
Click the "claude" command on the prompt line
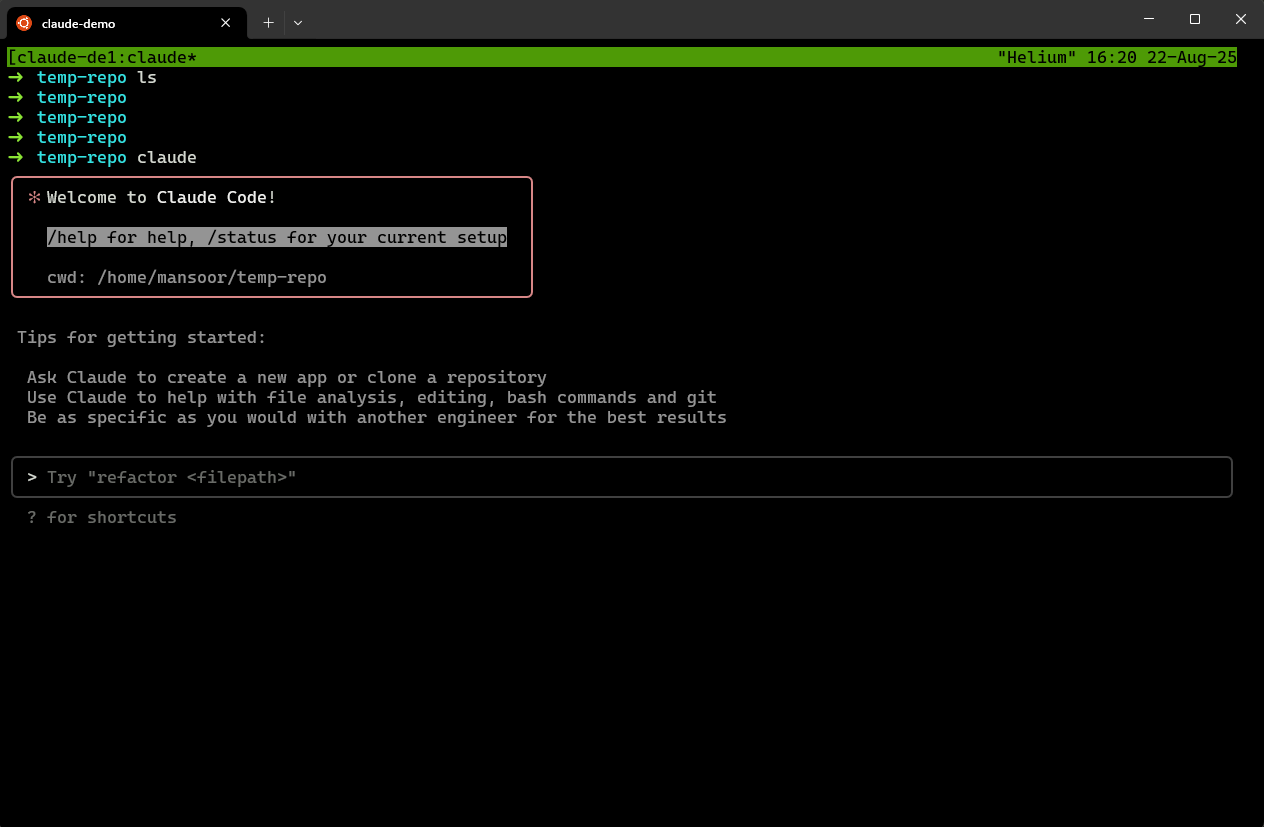[167, 158]
